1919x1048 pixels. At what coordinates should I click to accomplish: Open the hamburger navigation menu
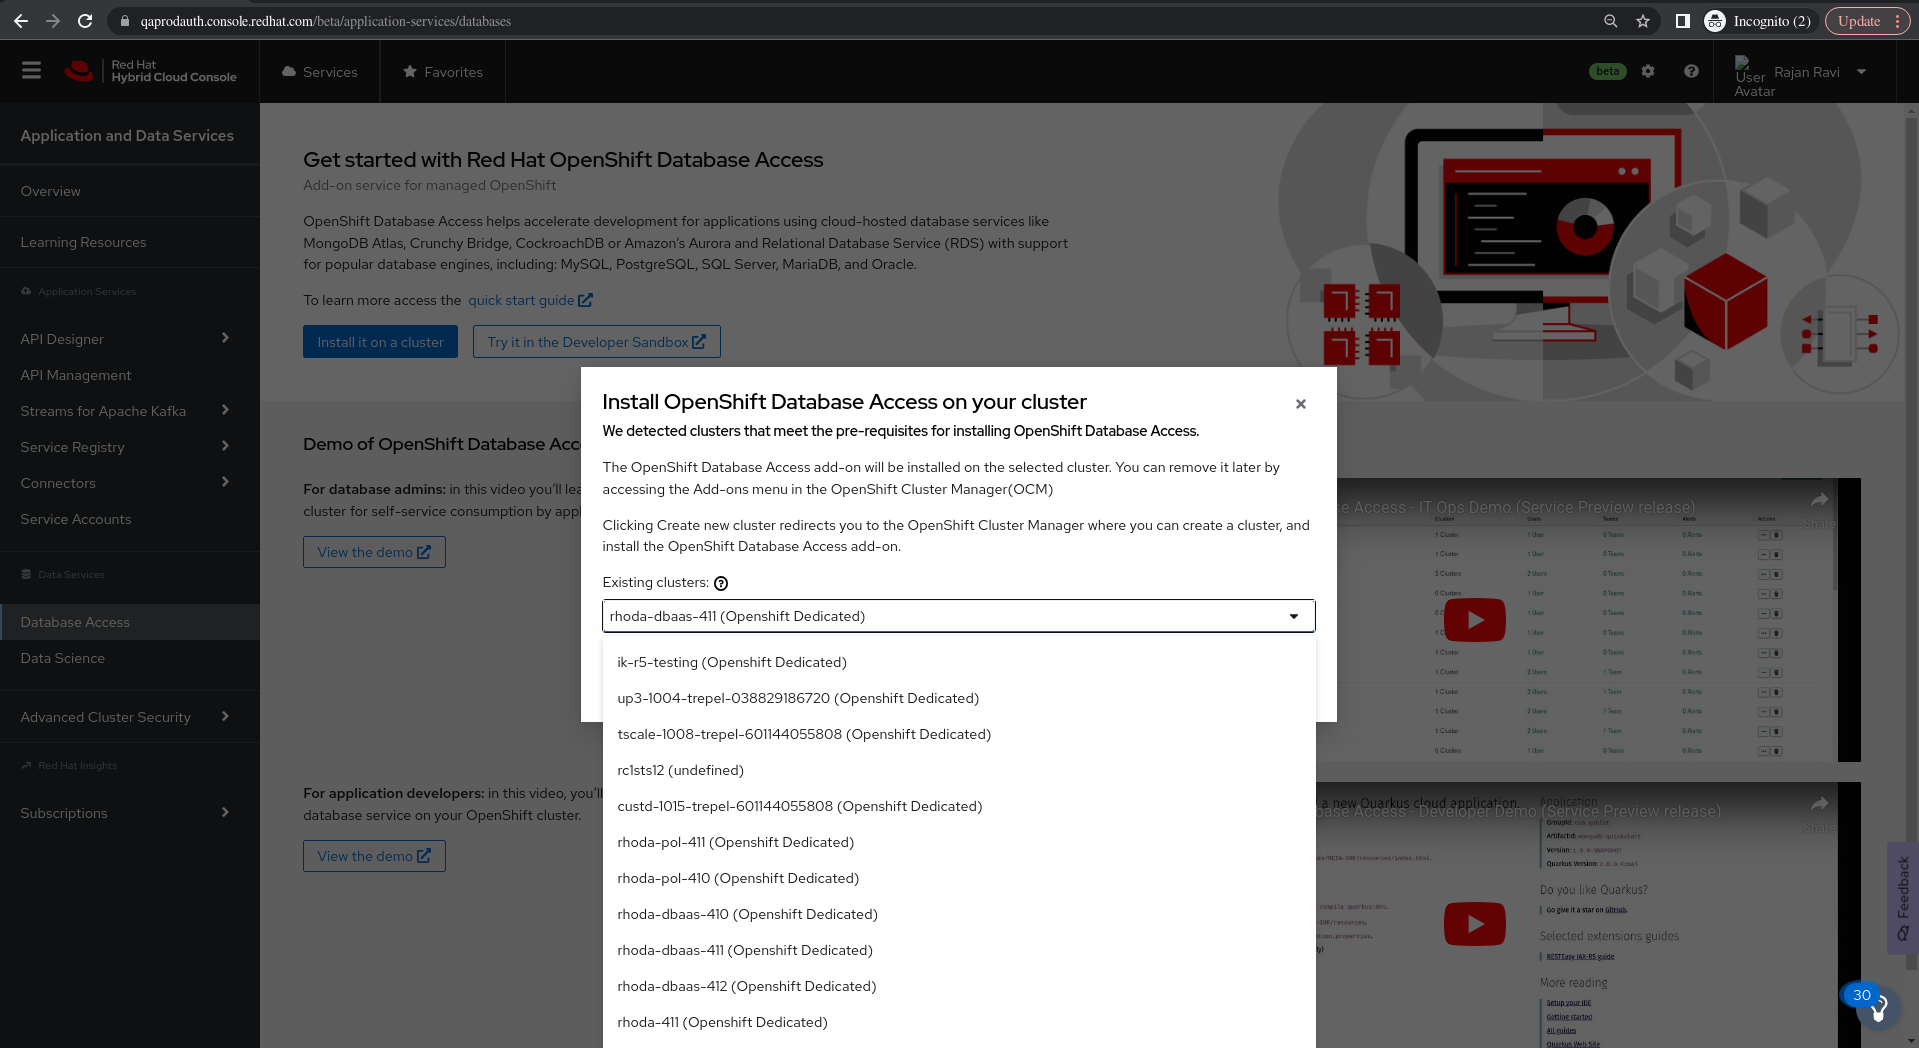pos(31,71)
